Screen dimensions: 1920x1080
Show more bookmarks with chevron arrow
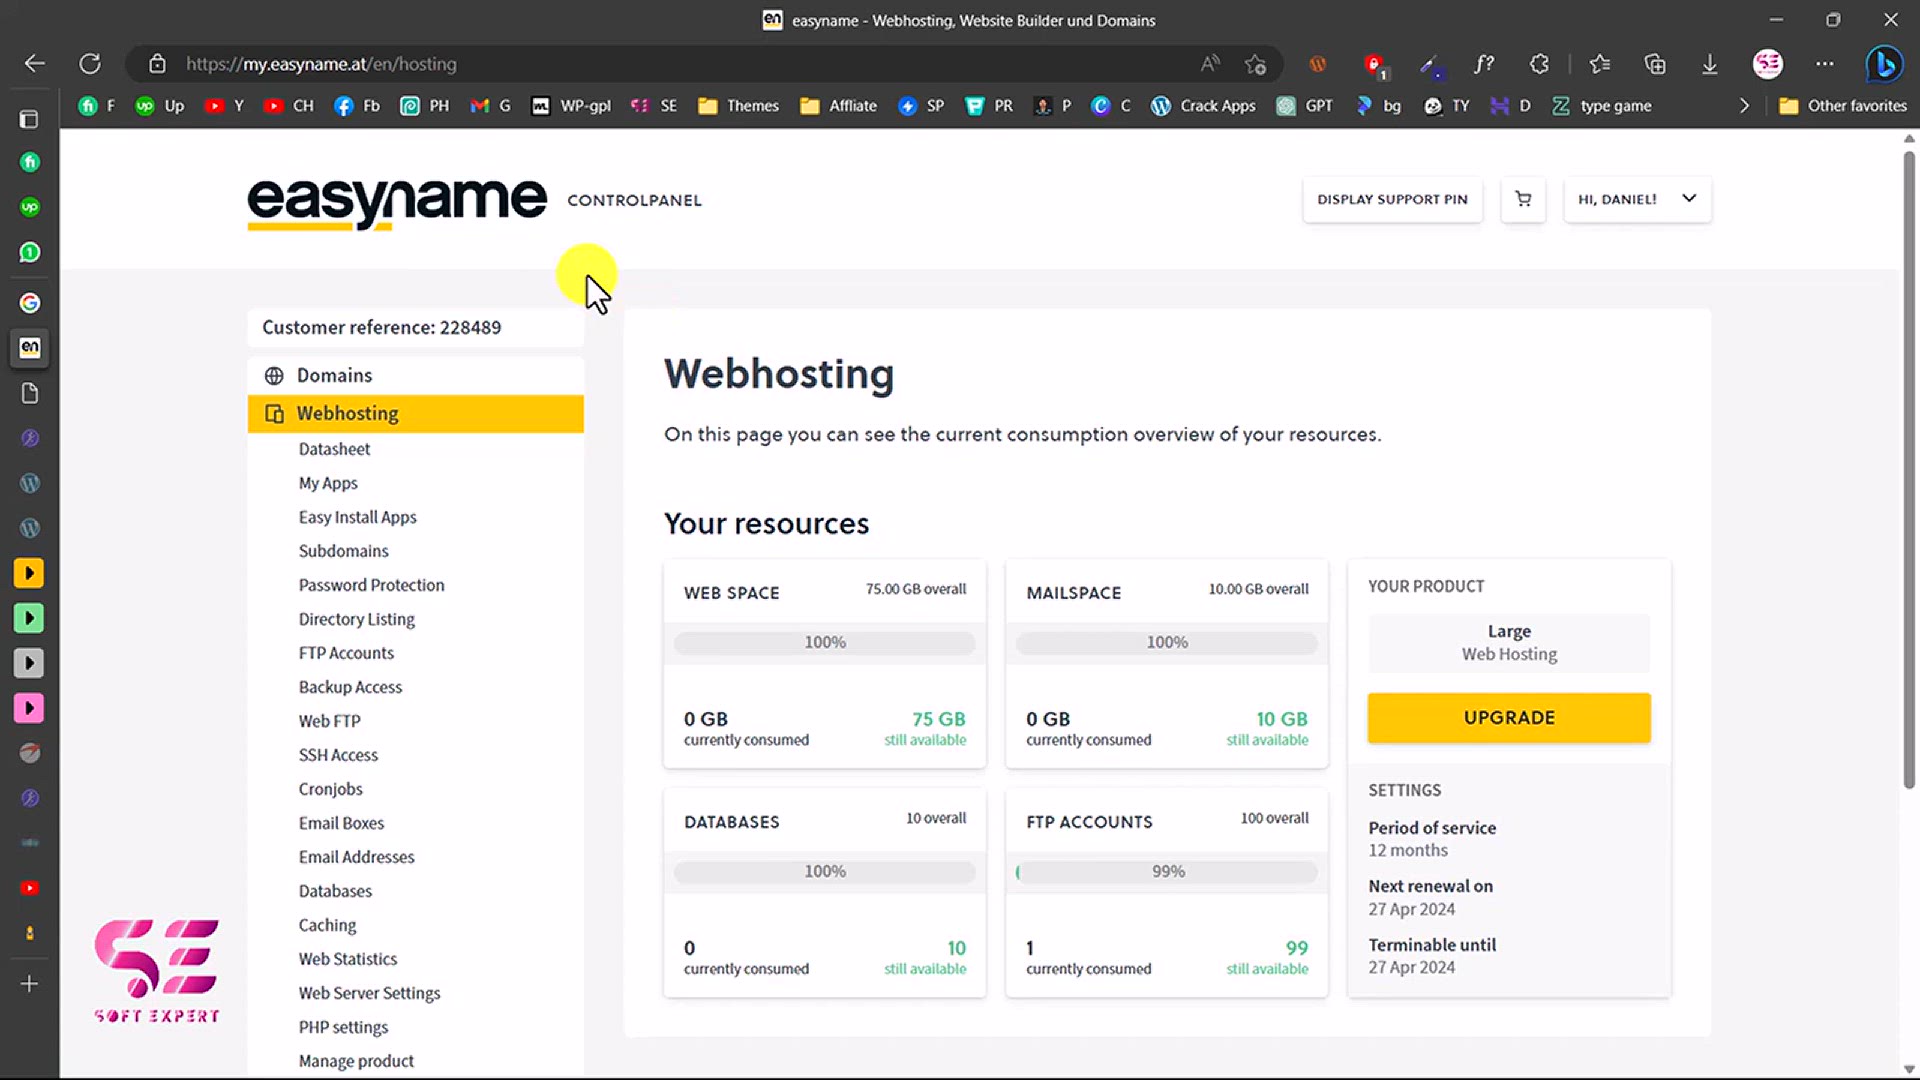tap(1744, 106)
